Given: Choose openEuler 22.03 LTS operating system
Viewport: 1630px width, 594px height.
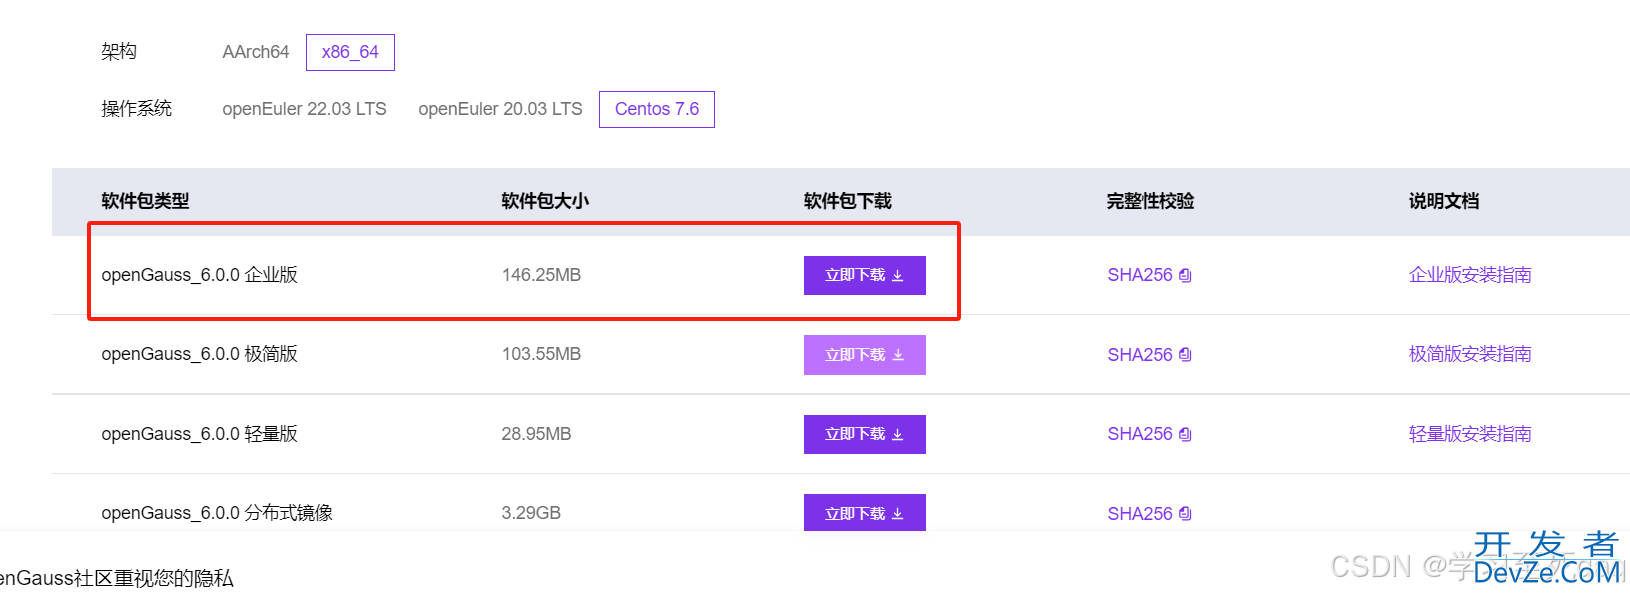Looking at the screenshot, I should [x=304, y=109].
